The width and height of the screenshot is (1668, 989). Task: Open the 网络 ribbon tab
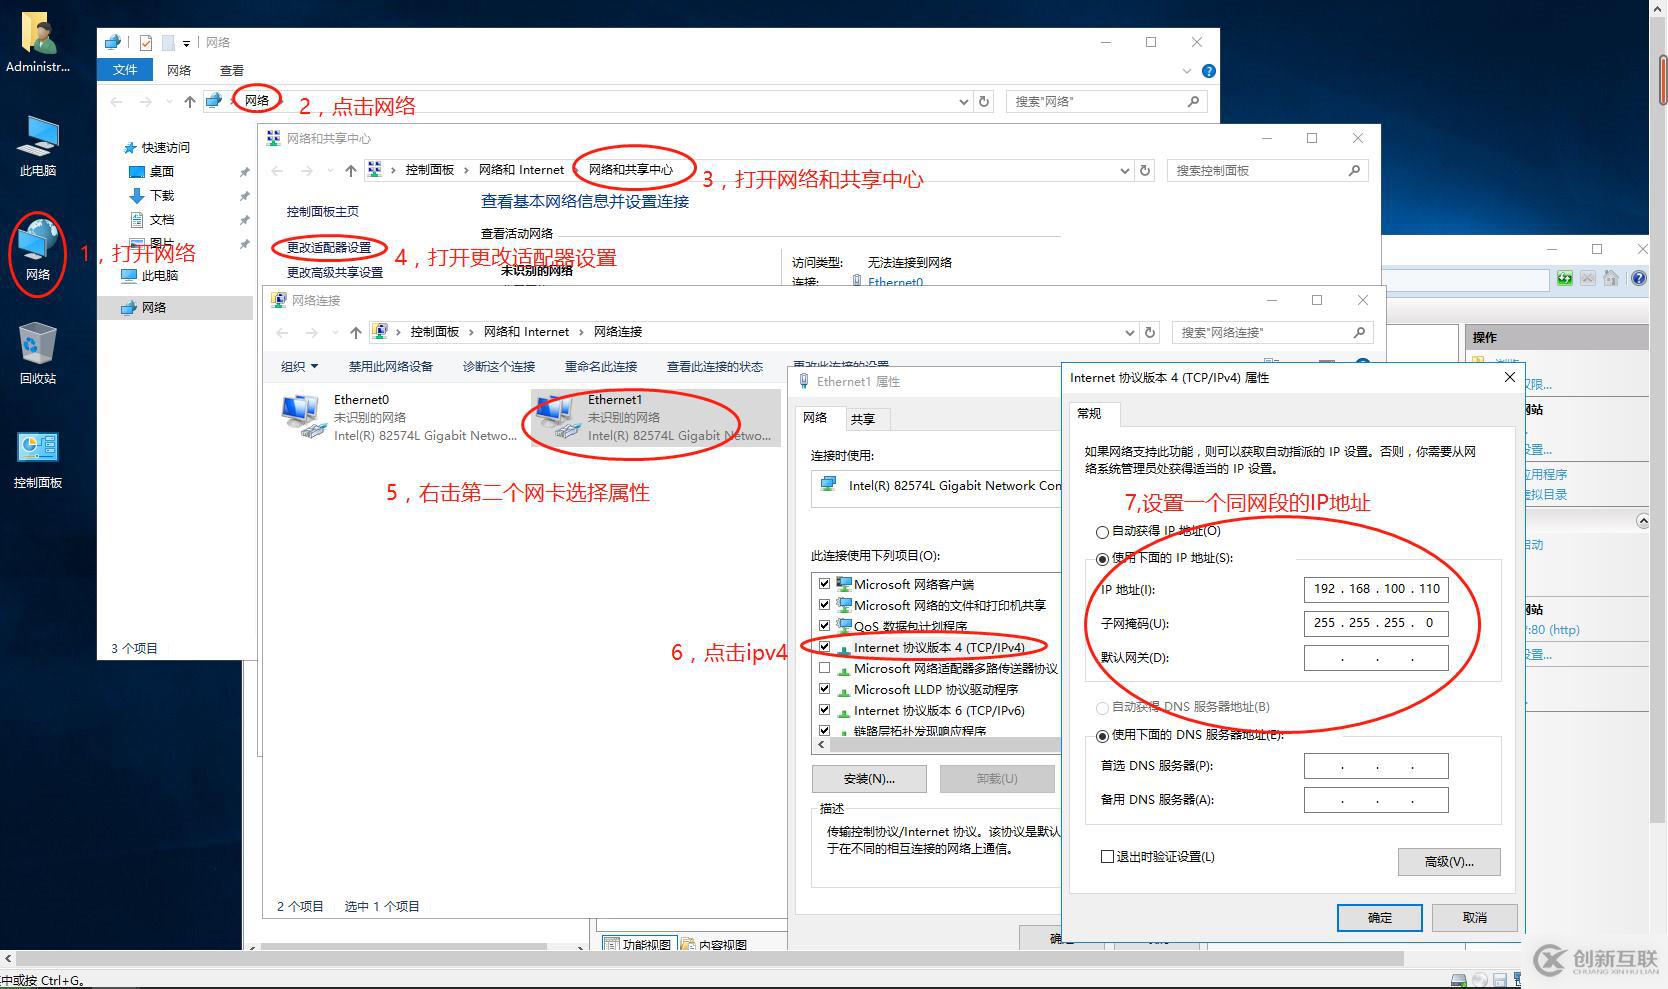coord(179,70)
